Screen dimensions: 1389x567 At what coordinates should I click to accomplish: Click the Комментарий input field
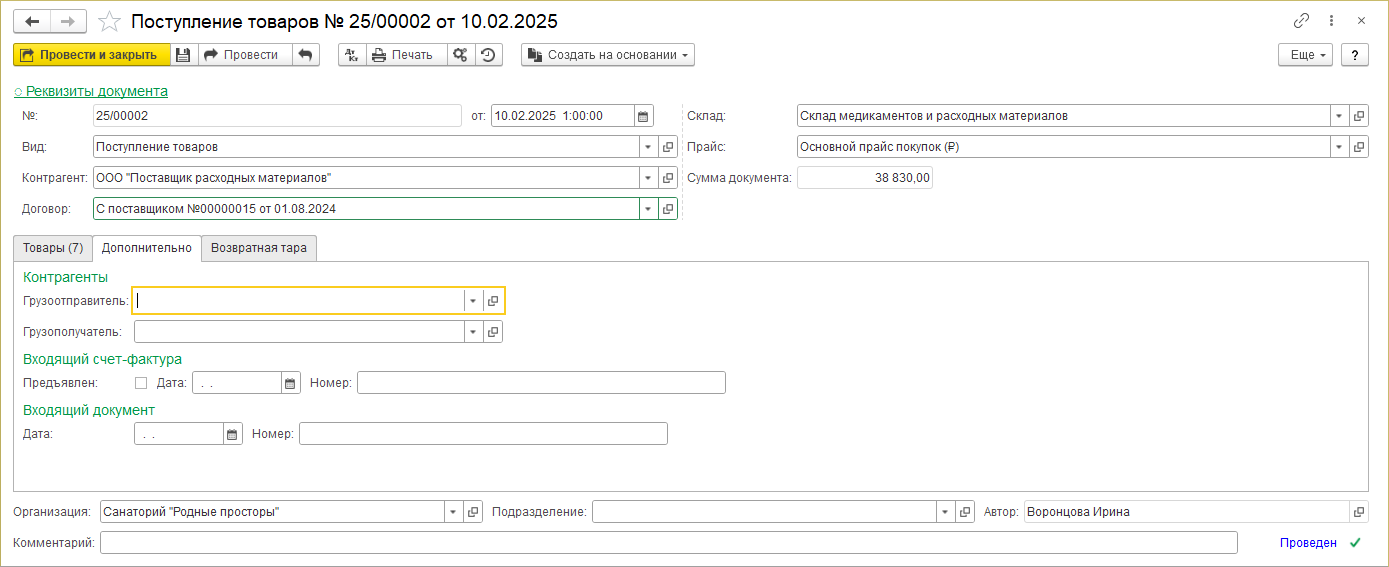(668, 543)
